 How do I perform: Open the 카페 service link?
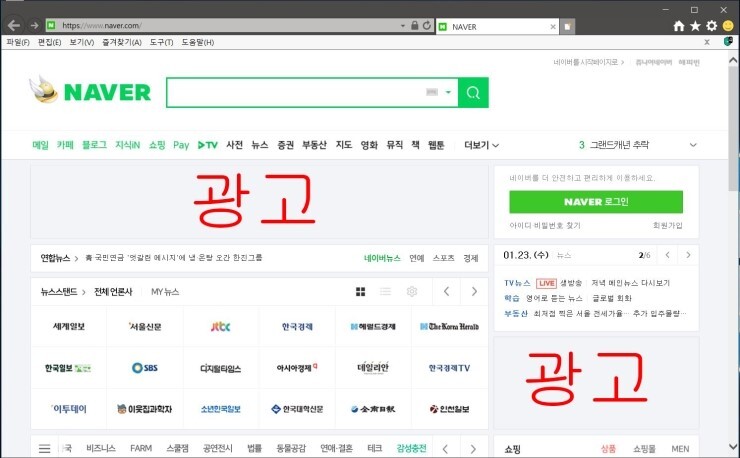point(65,145)
